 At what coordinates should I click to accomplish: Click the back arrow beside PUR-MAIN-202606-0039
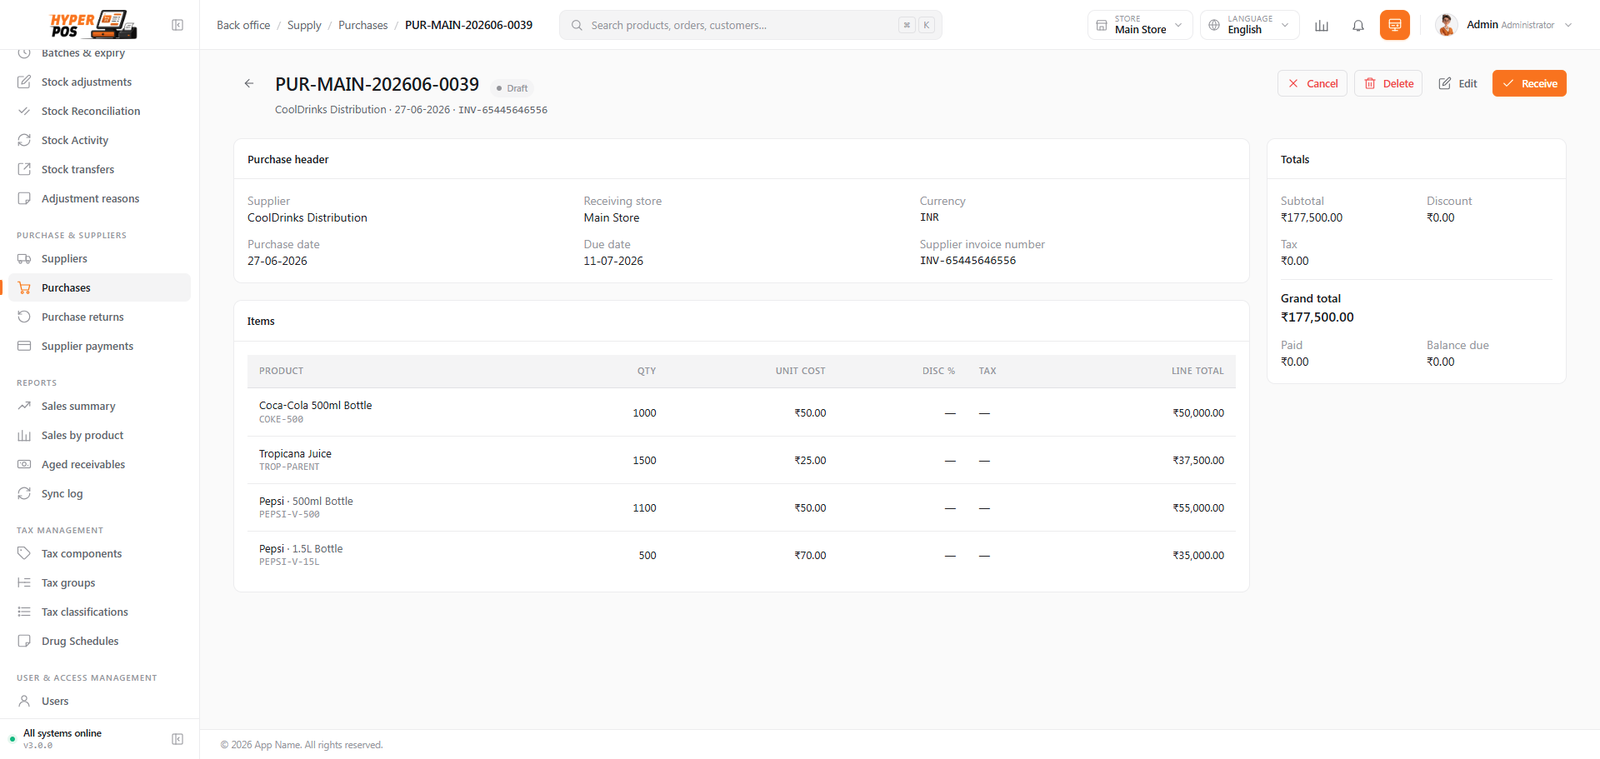(249, 84)
